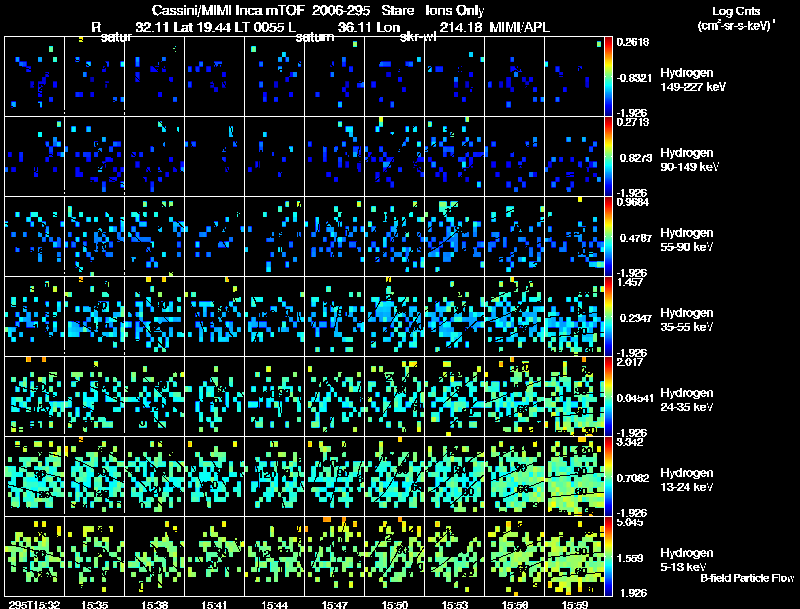Open the 24-35 keV panel at 15:44
The image size is (800, 609).
274,397
